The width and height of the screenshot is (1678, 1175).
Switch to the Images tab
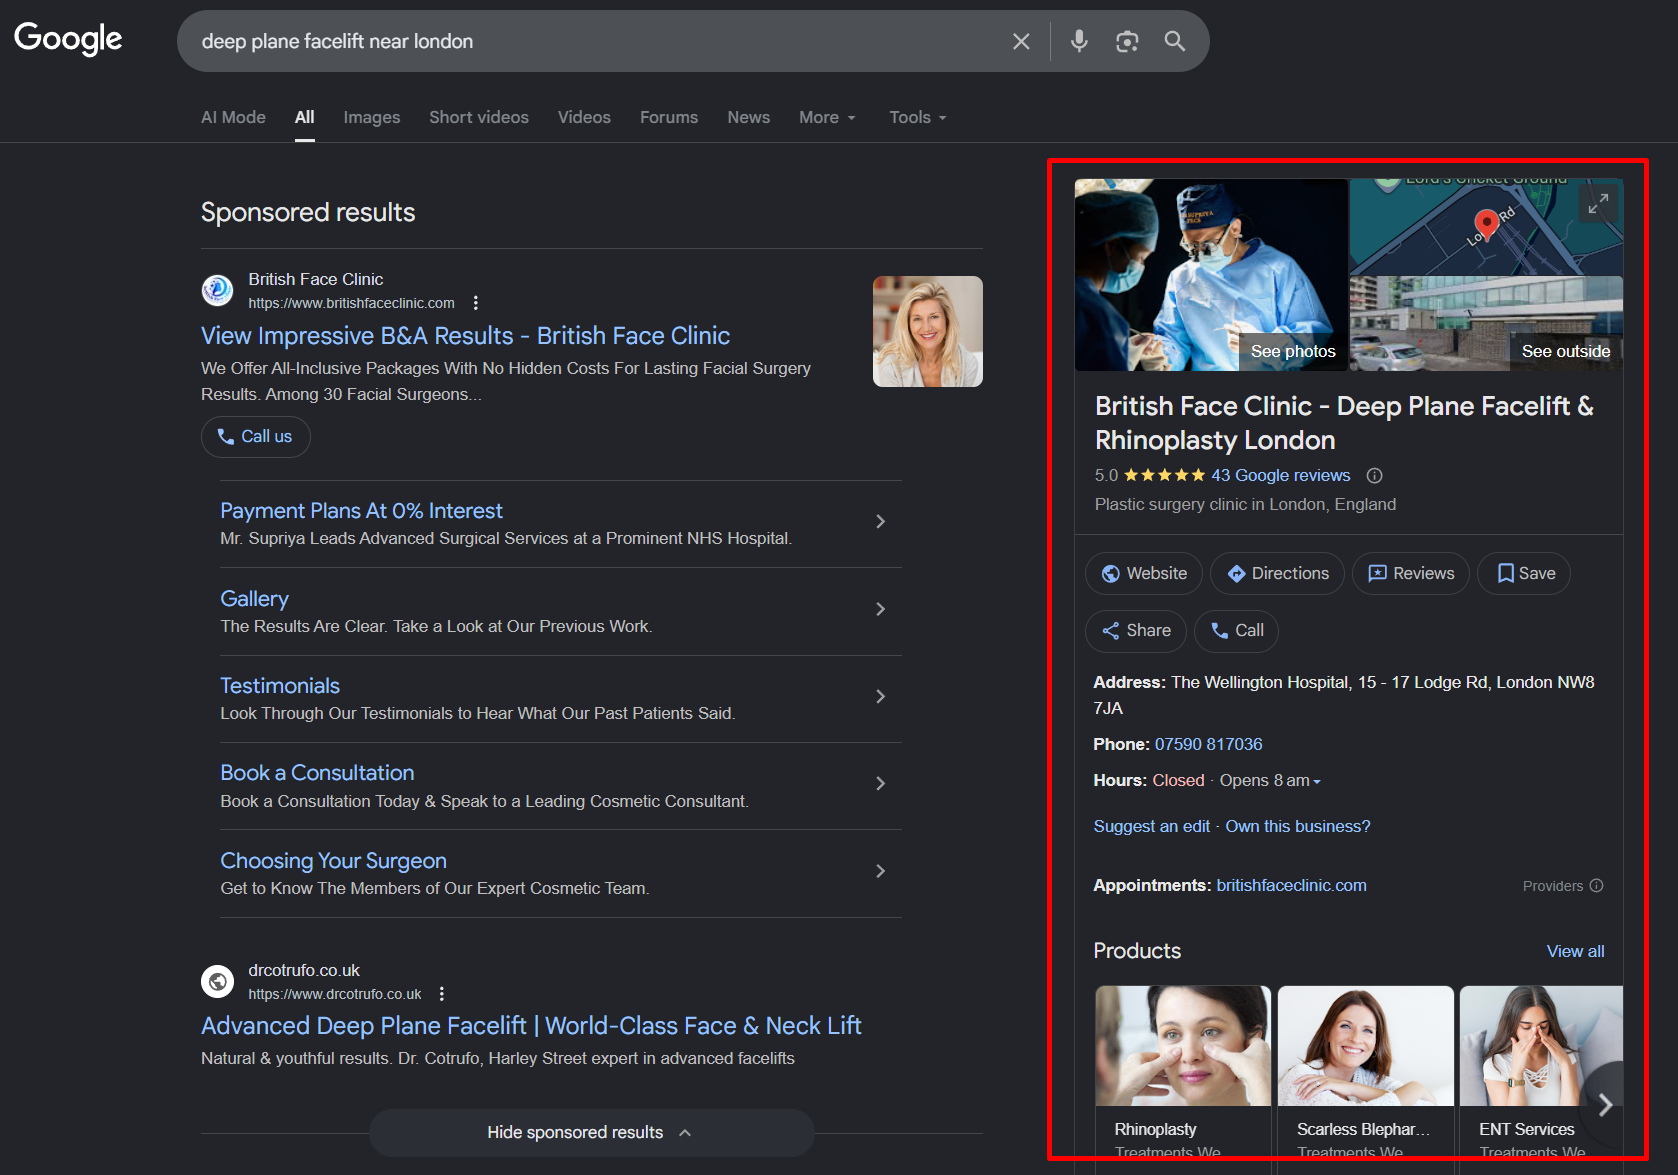click(371, 117)
